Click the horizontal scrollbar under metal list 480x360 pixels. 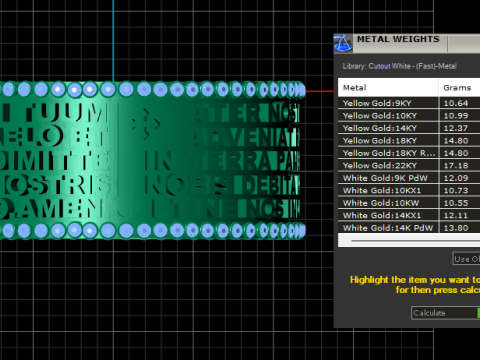pos(415,240)
